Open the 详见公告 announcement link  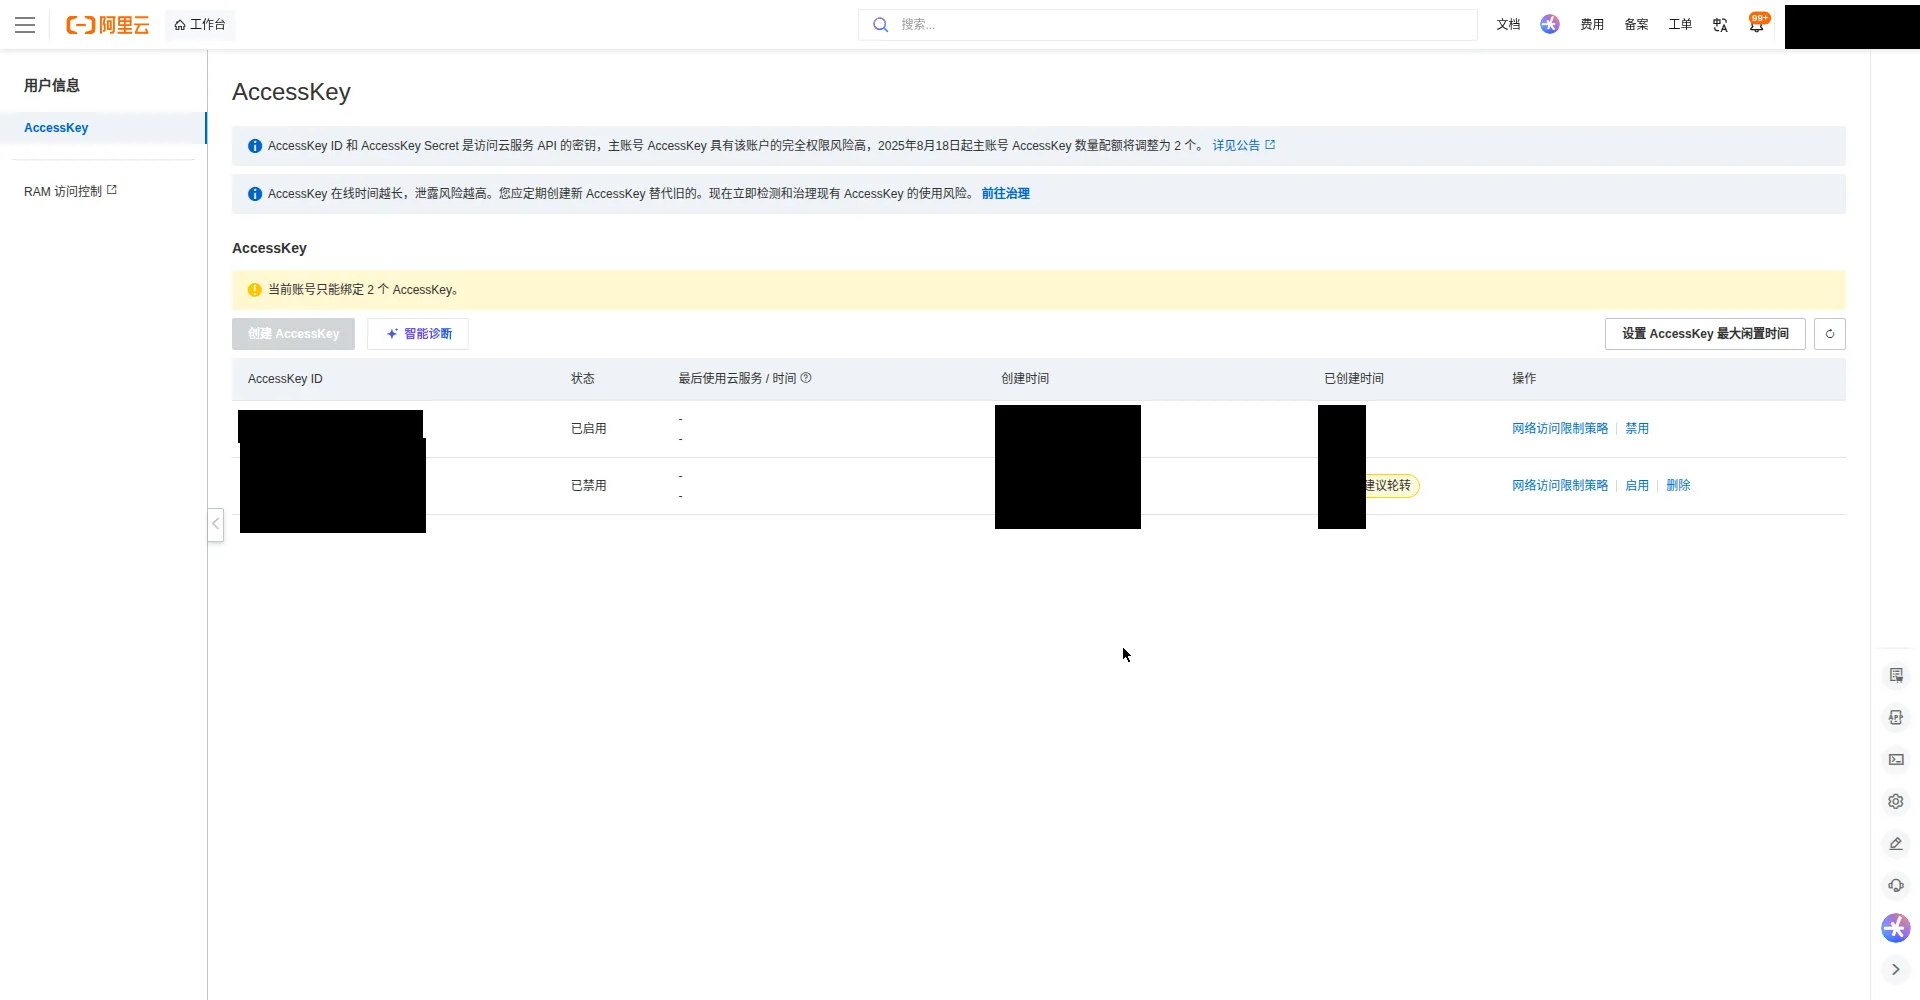point(1243,145)
